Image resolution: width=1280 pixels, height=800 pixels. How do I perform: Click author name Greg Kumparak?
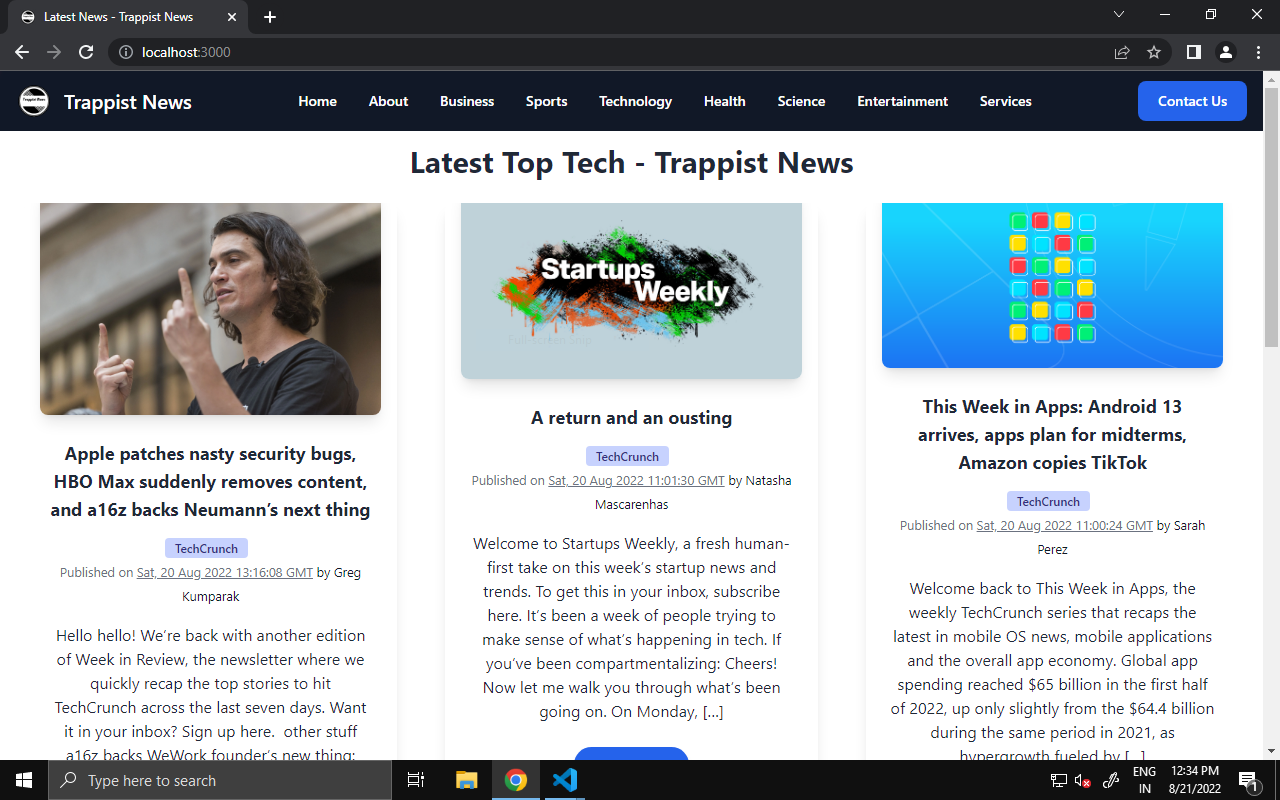click(271, 585)
